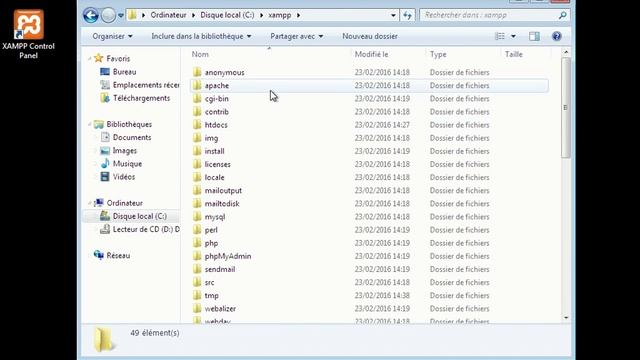Select 'Disque local (C:)' in navigation pane

(140, 216)
